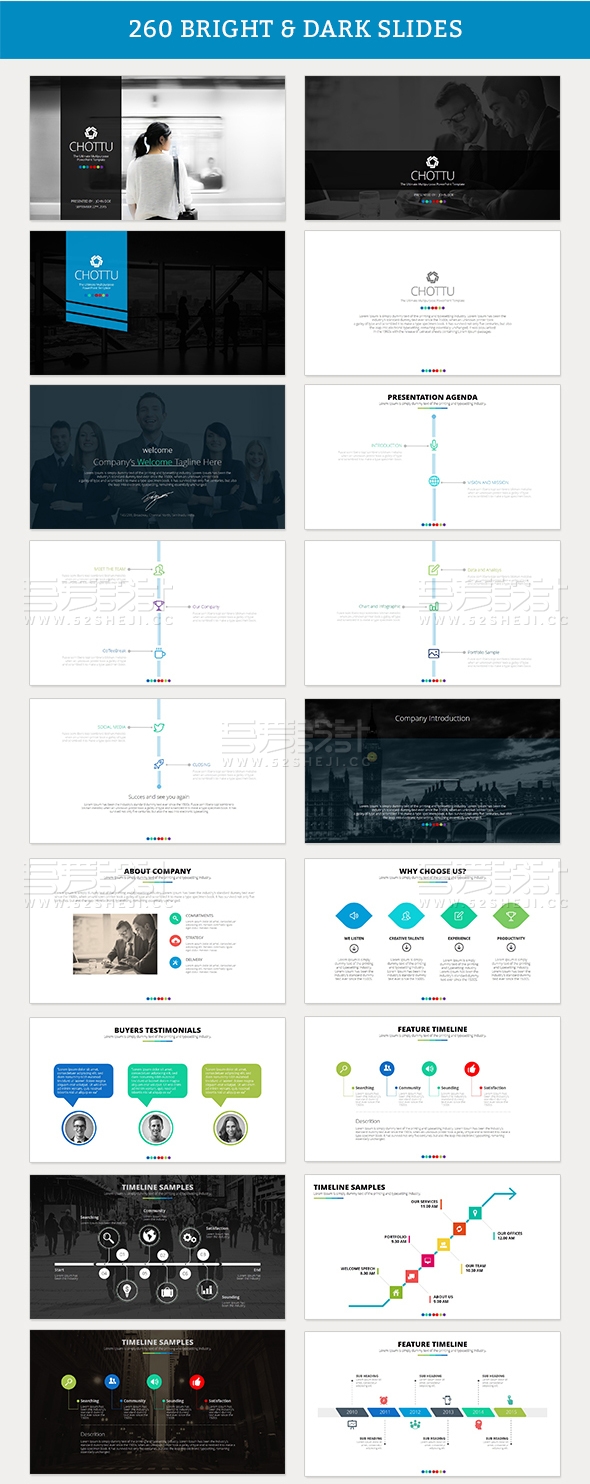Click the coffee cup icon for Coffeebreak

click(158, 652)
